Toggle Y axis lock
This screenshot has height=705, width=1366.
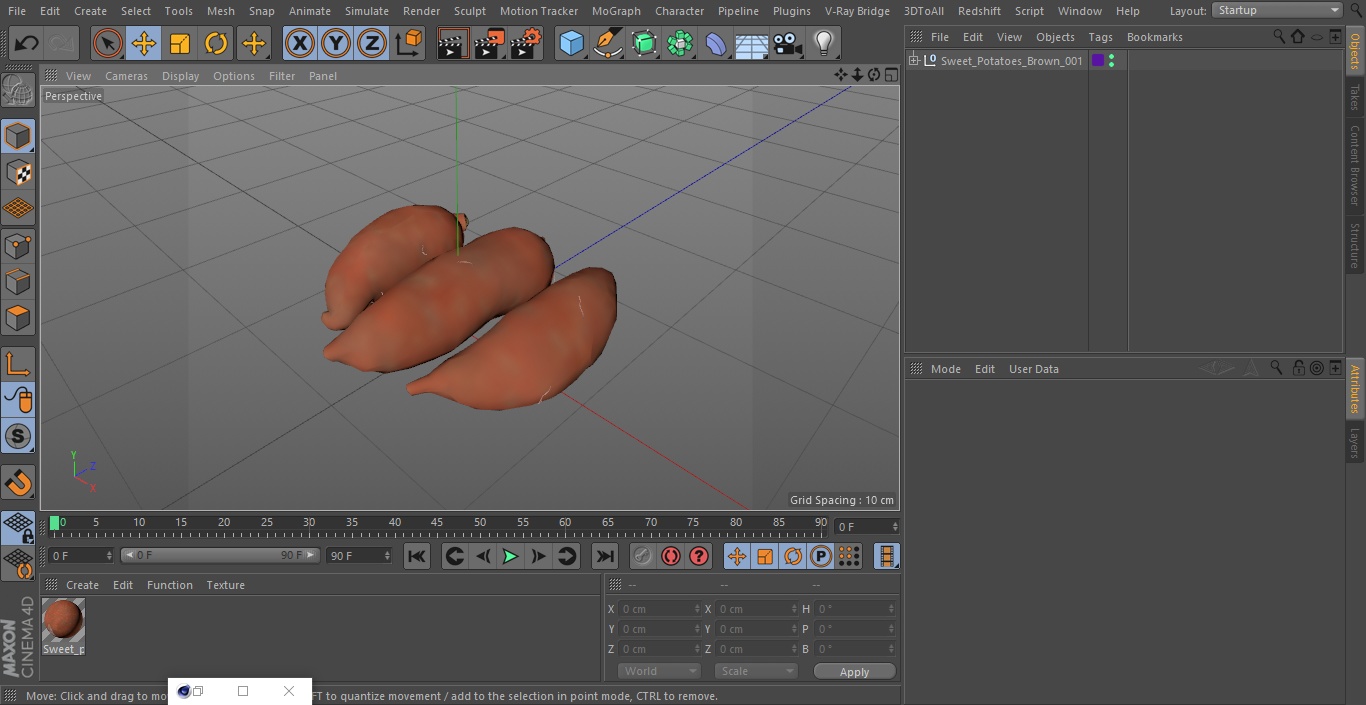click(336, 43)
